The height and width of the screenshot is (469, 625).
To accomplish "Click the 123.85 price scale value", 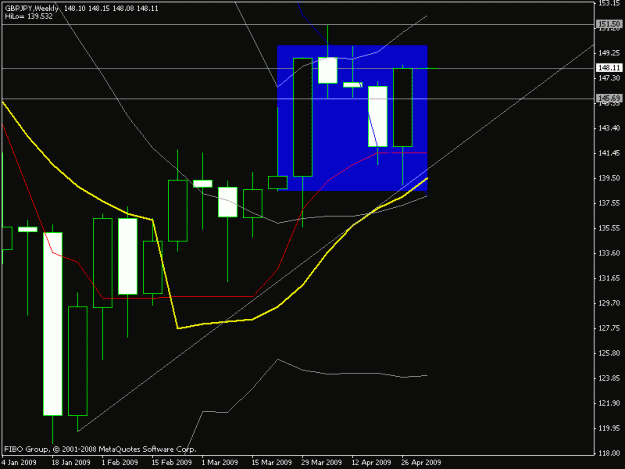I will click(609, 378).
